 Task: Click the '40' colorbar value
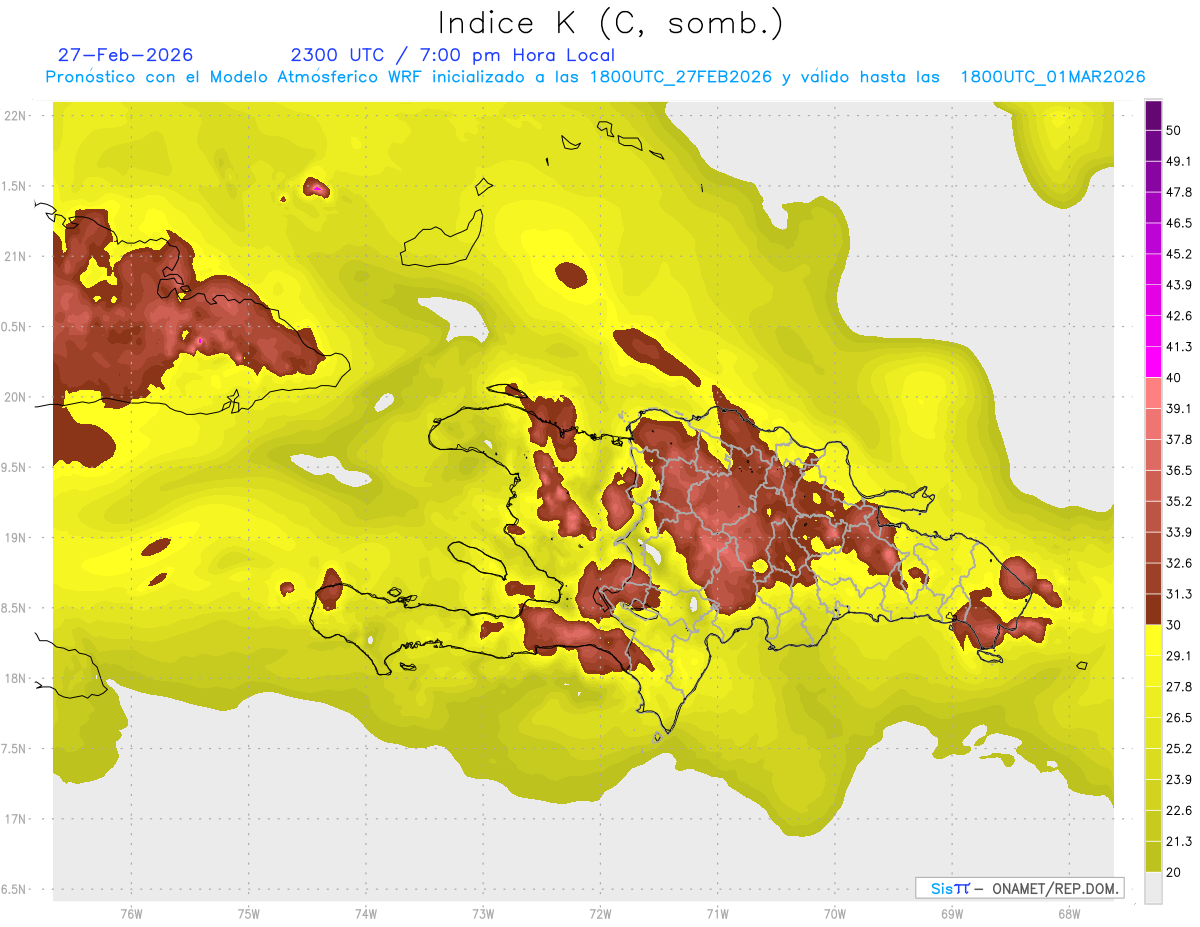tap(1175, 378)
